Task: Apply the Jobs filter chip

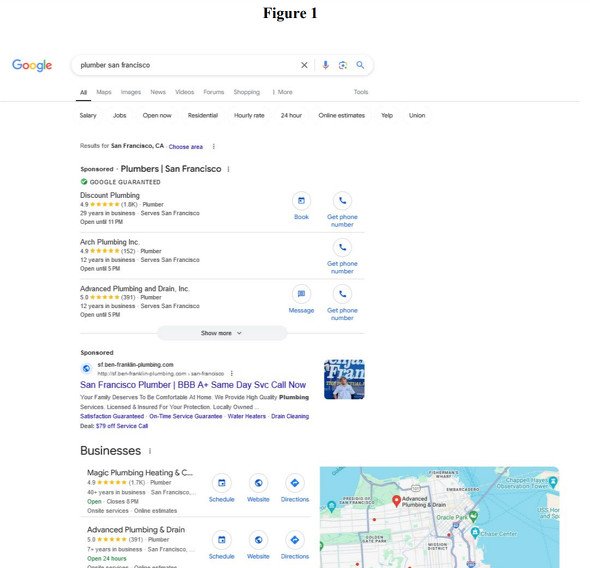Action: [120, 115]
